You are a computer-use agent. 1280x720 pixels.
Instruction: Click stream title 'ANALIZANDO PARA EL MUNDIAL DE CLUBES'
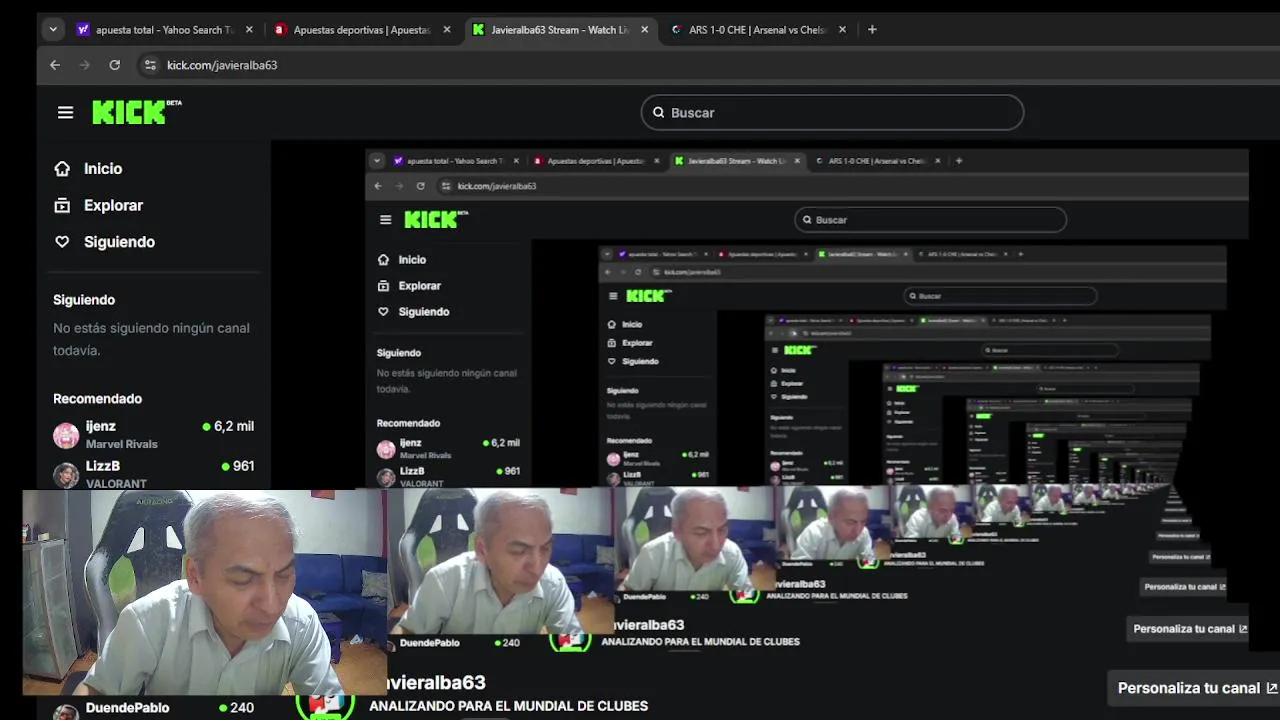(x=509, y=706)
